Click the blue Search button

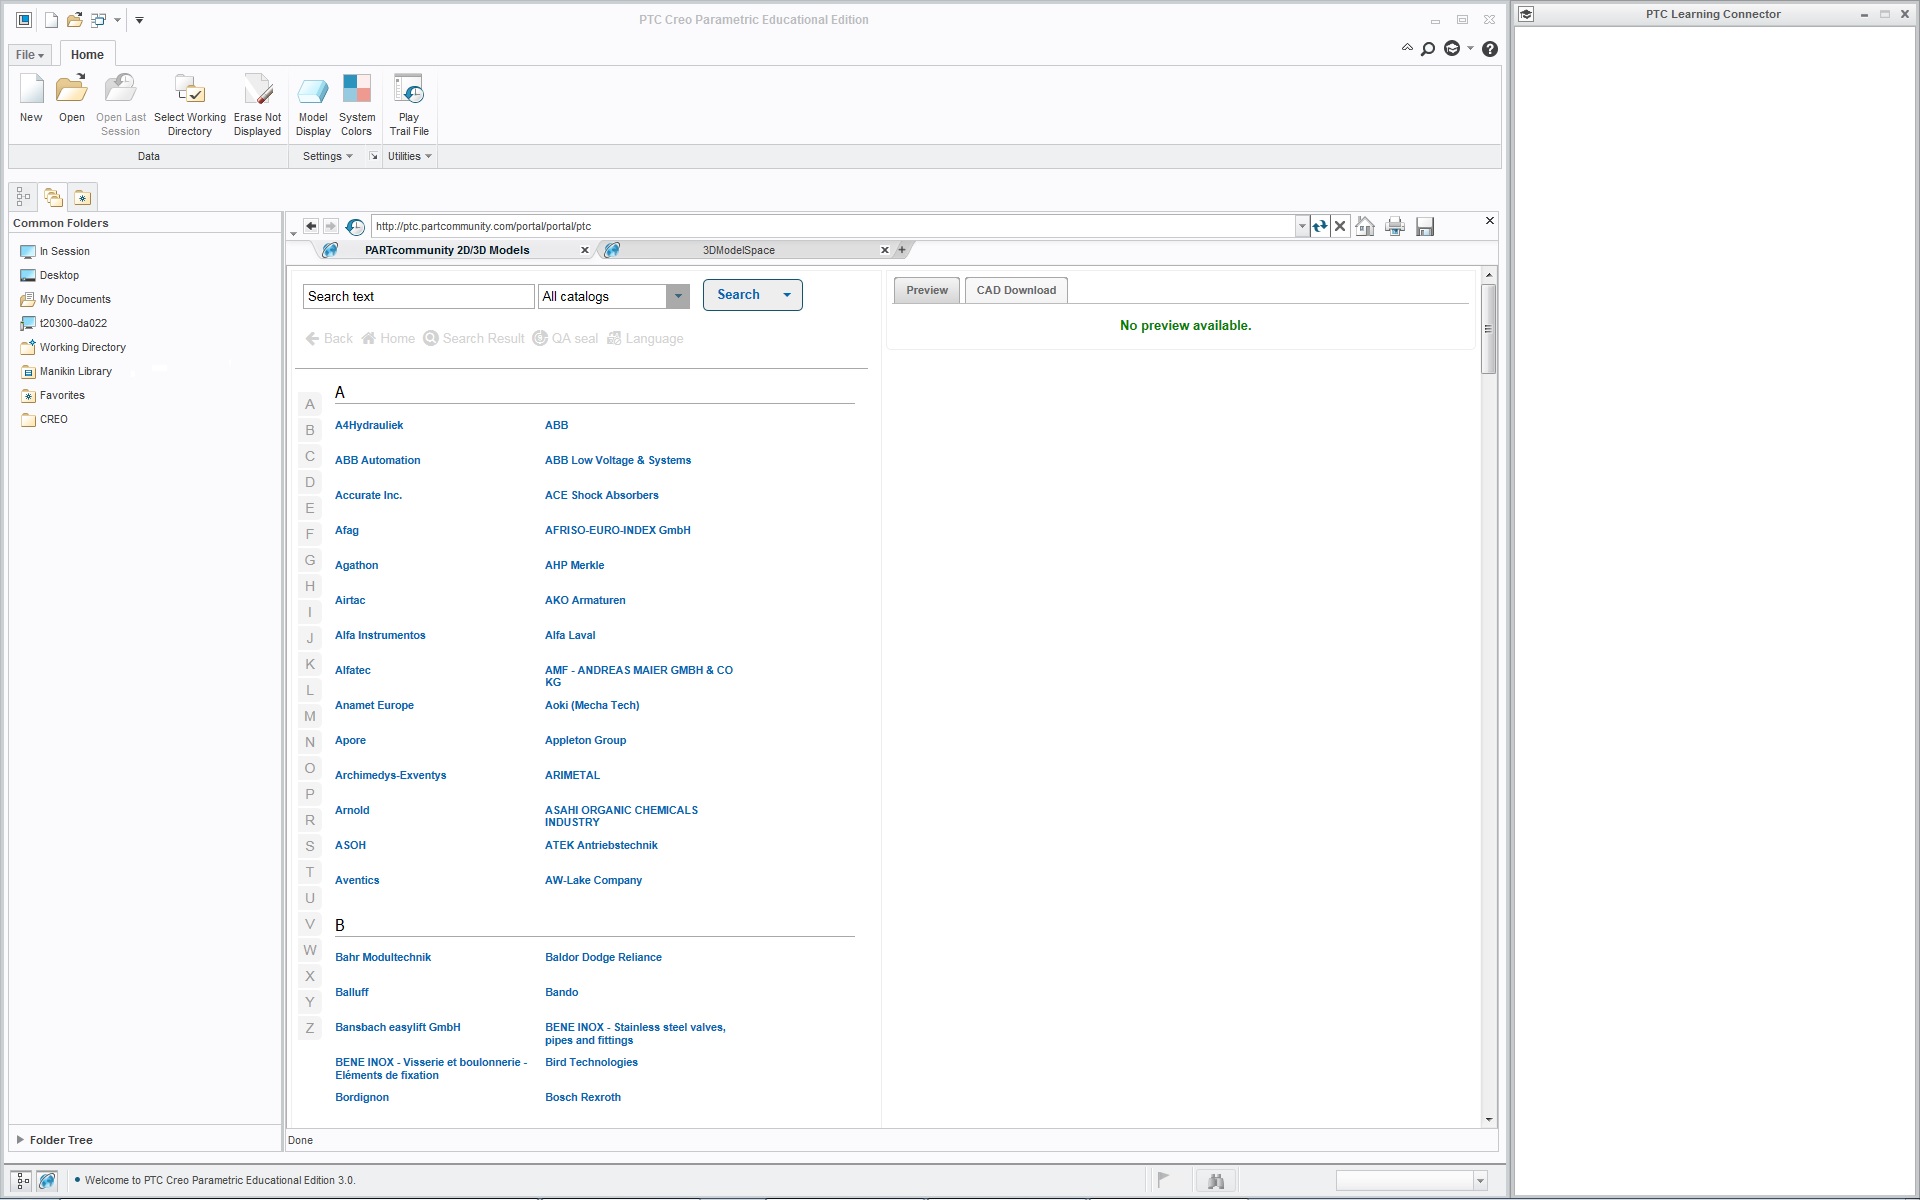[x=739, y=295]
